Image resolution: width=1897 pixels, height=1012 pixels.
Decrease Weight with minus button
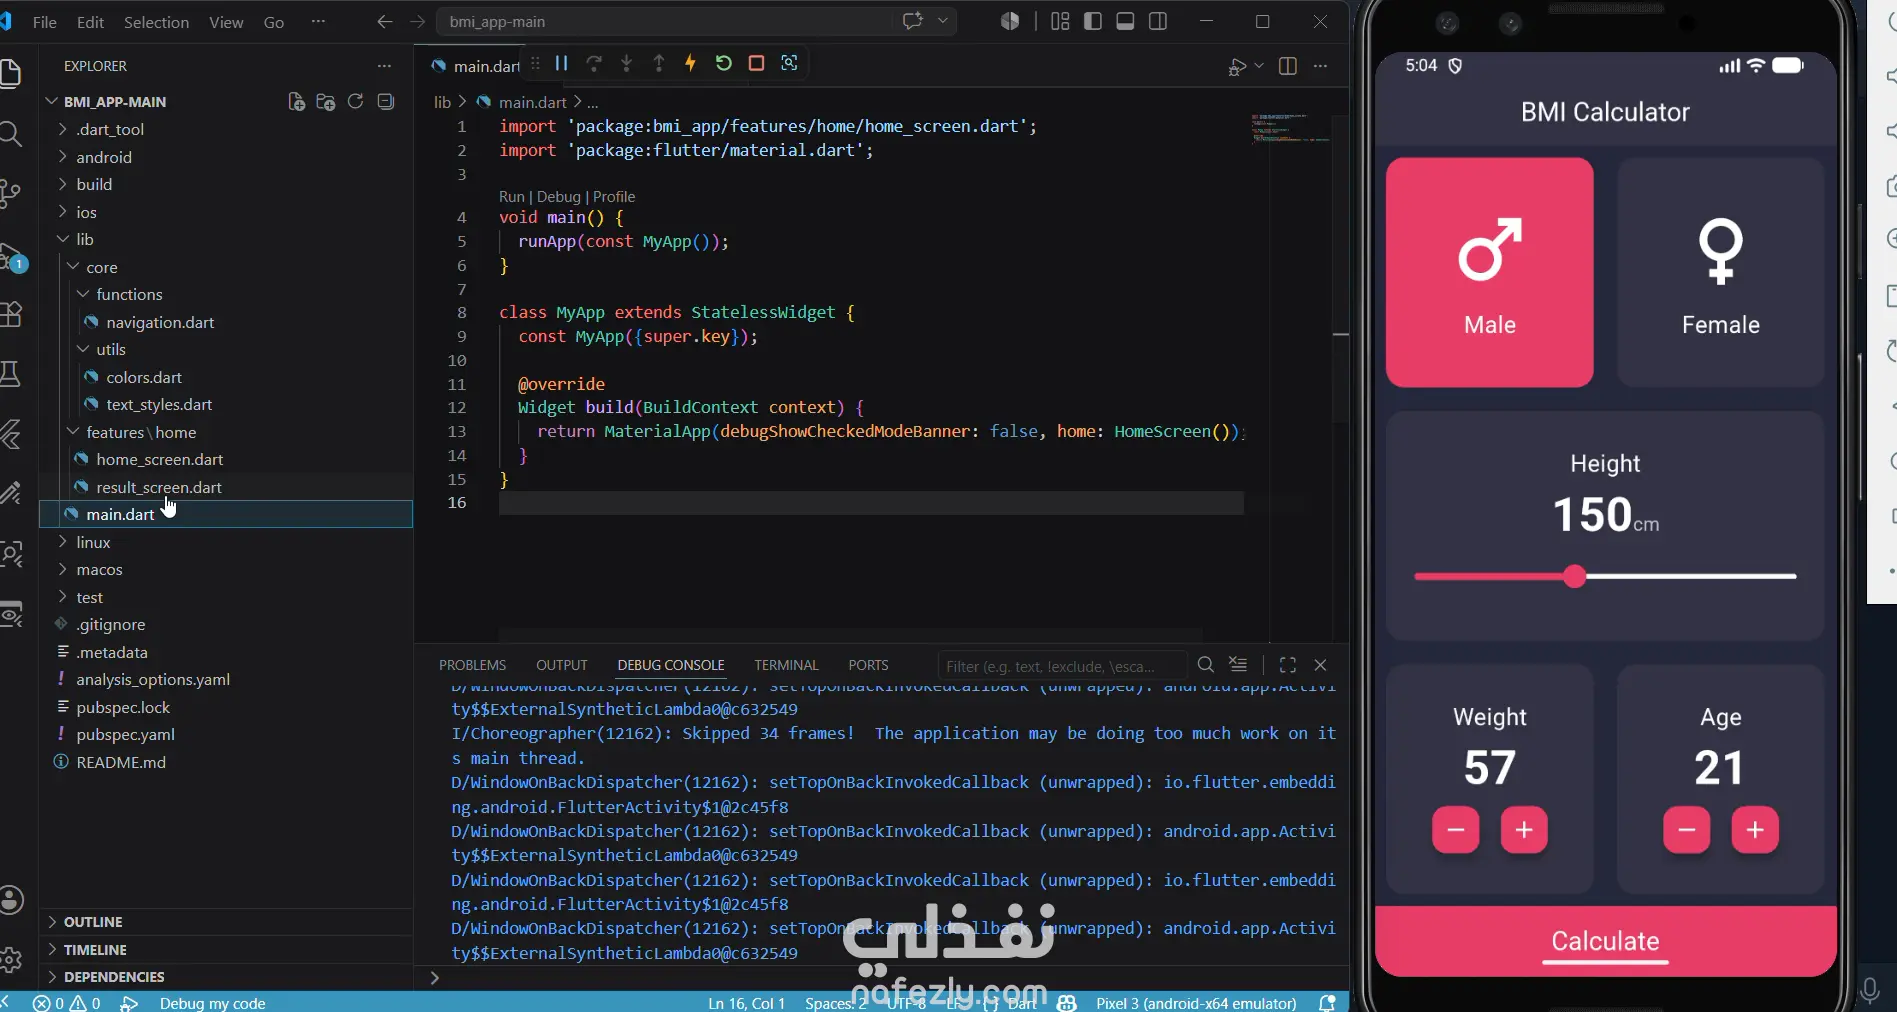(1455, 829)
